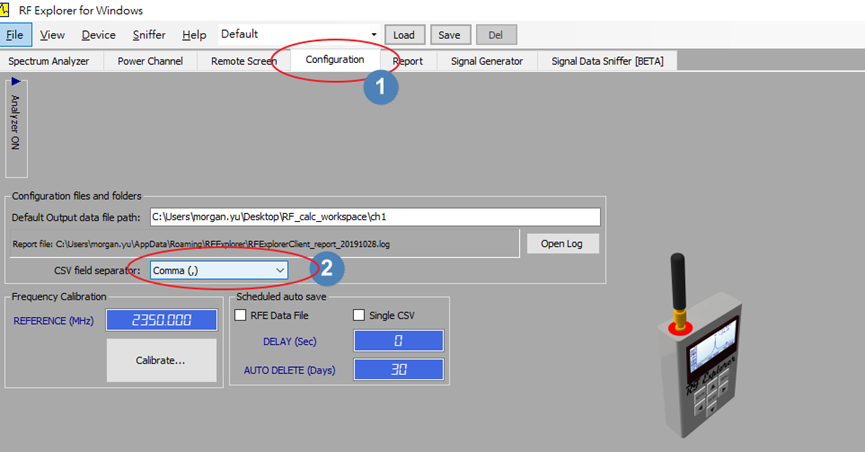865x452 pixels.
Task: Toggle the Single CSV checkbox
Action: [359, 316]
